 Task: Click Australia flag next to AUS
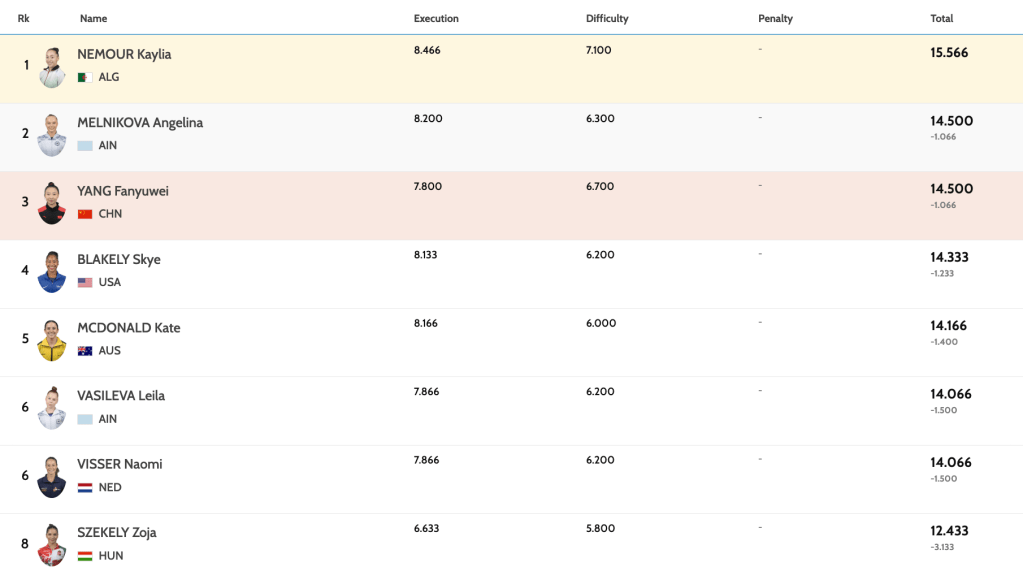click(85, 351)
